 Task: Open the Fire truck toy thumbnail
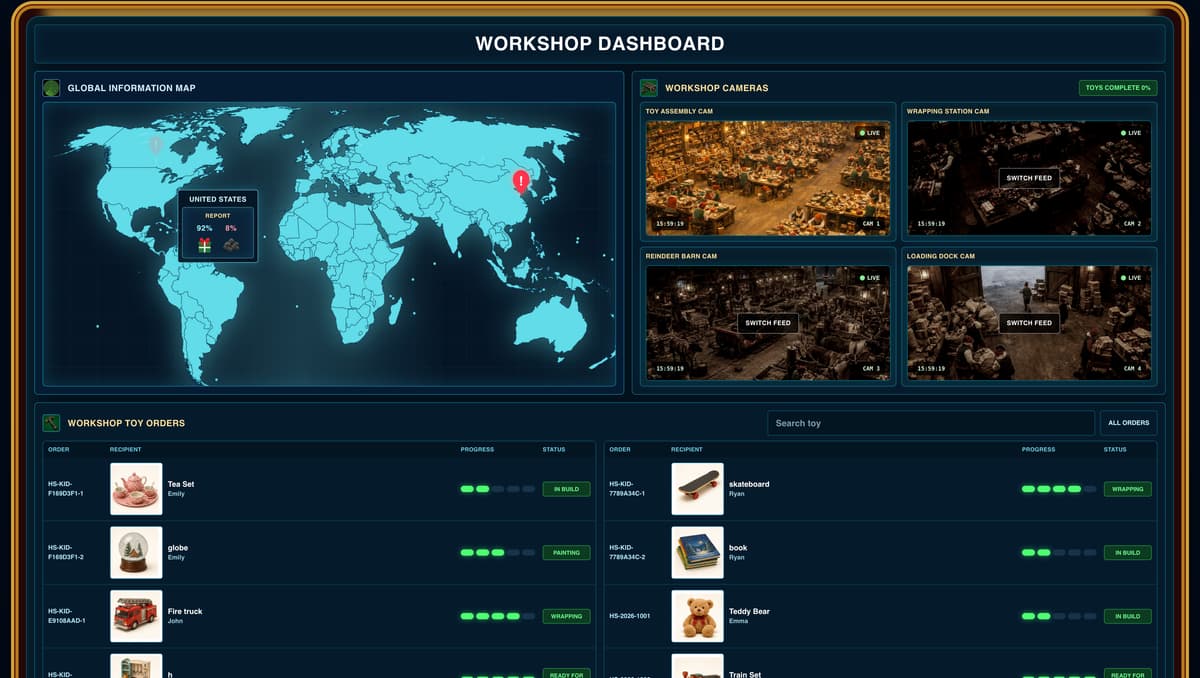[136, 616]
